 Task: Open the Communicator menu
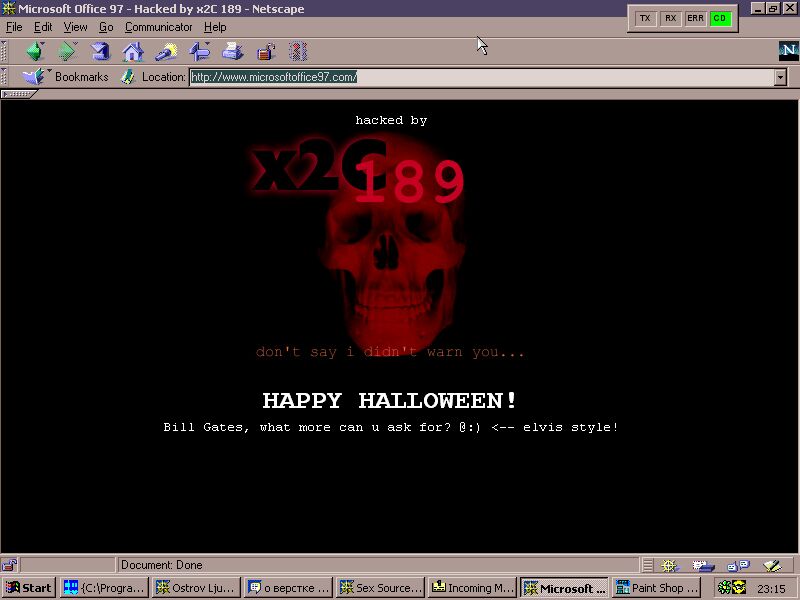[159, 27]
